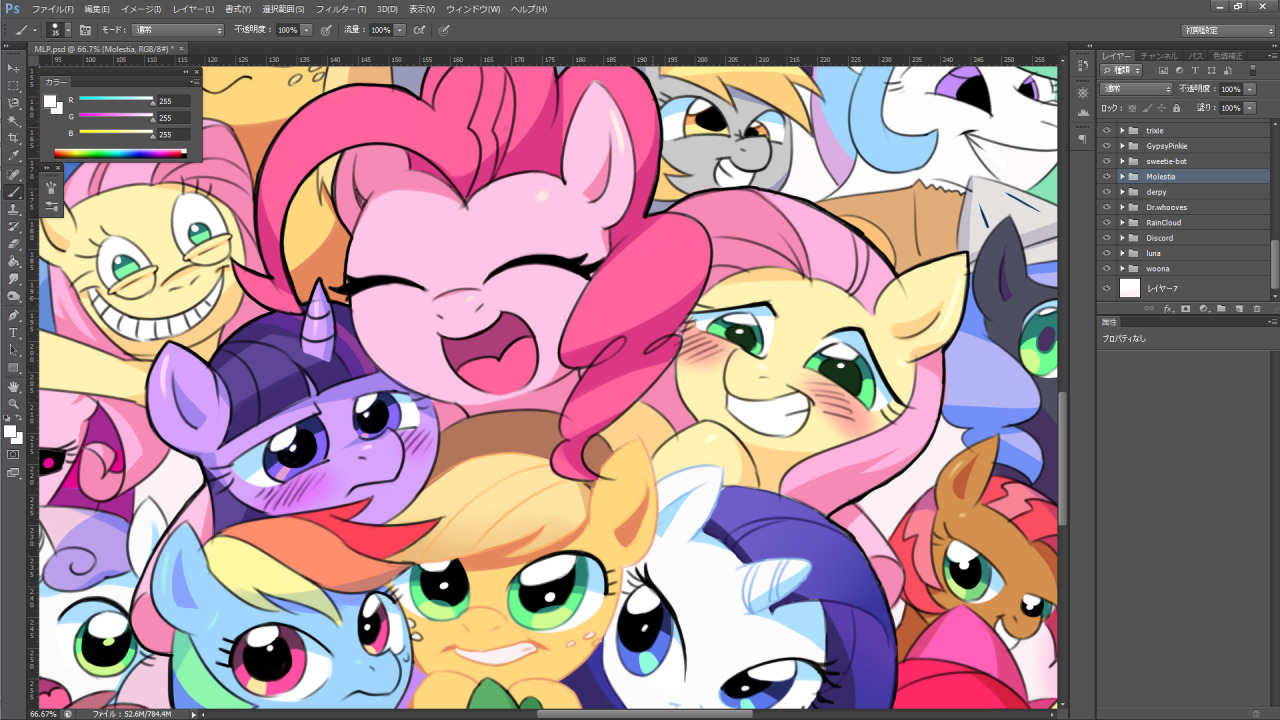Toggle Quick Mask mode icon

tap(13, 455)
